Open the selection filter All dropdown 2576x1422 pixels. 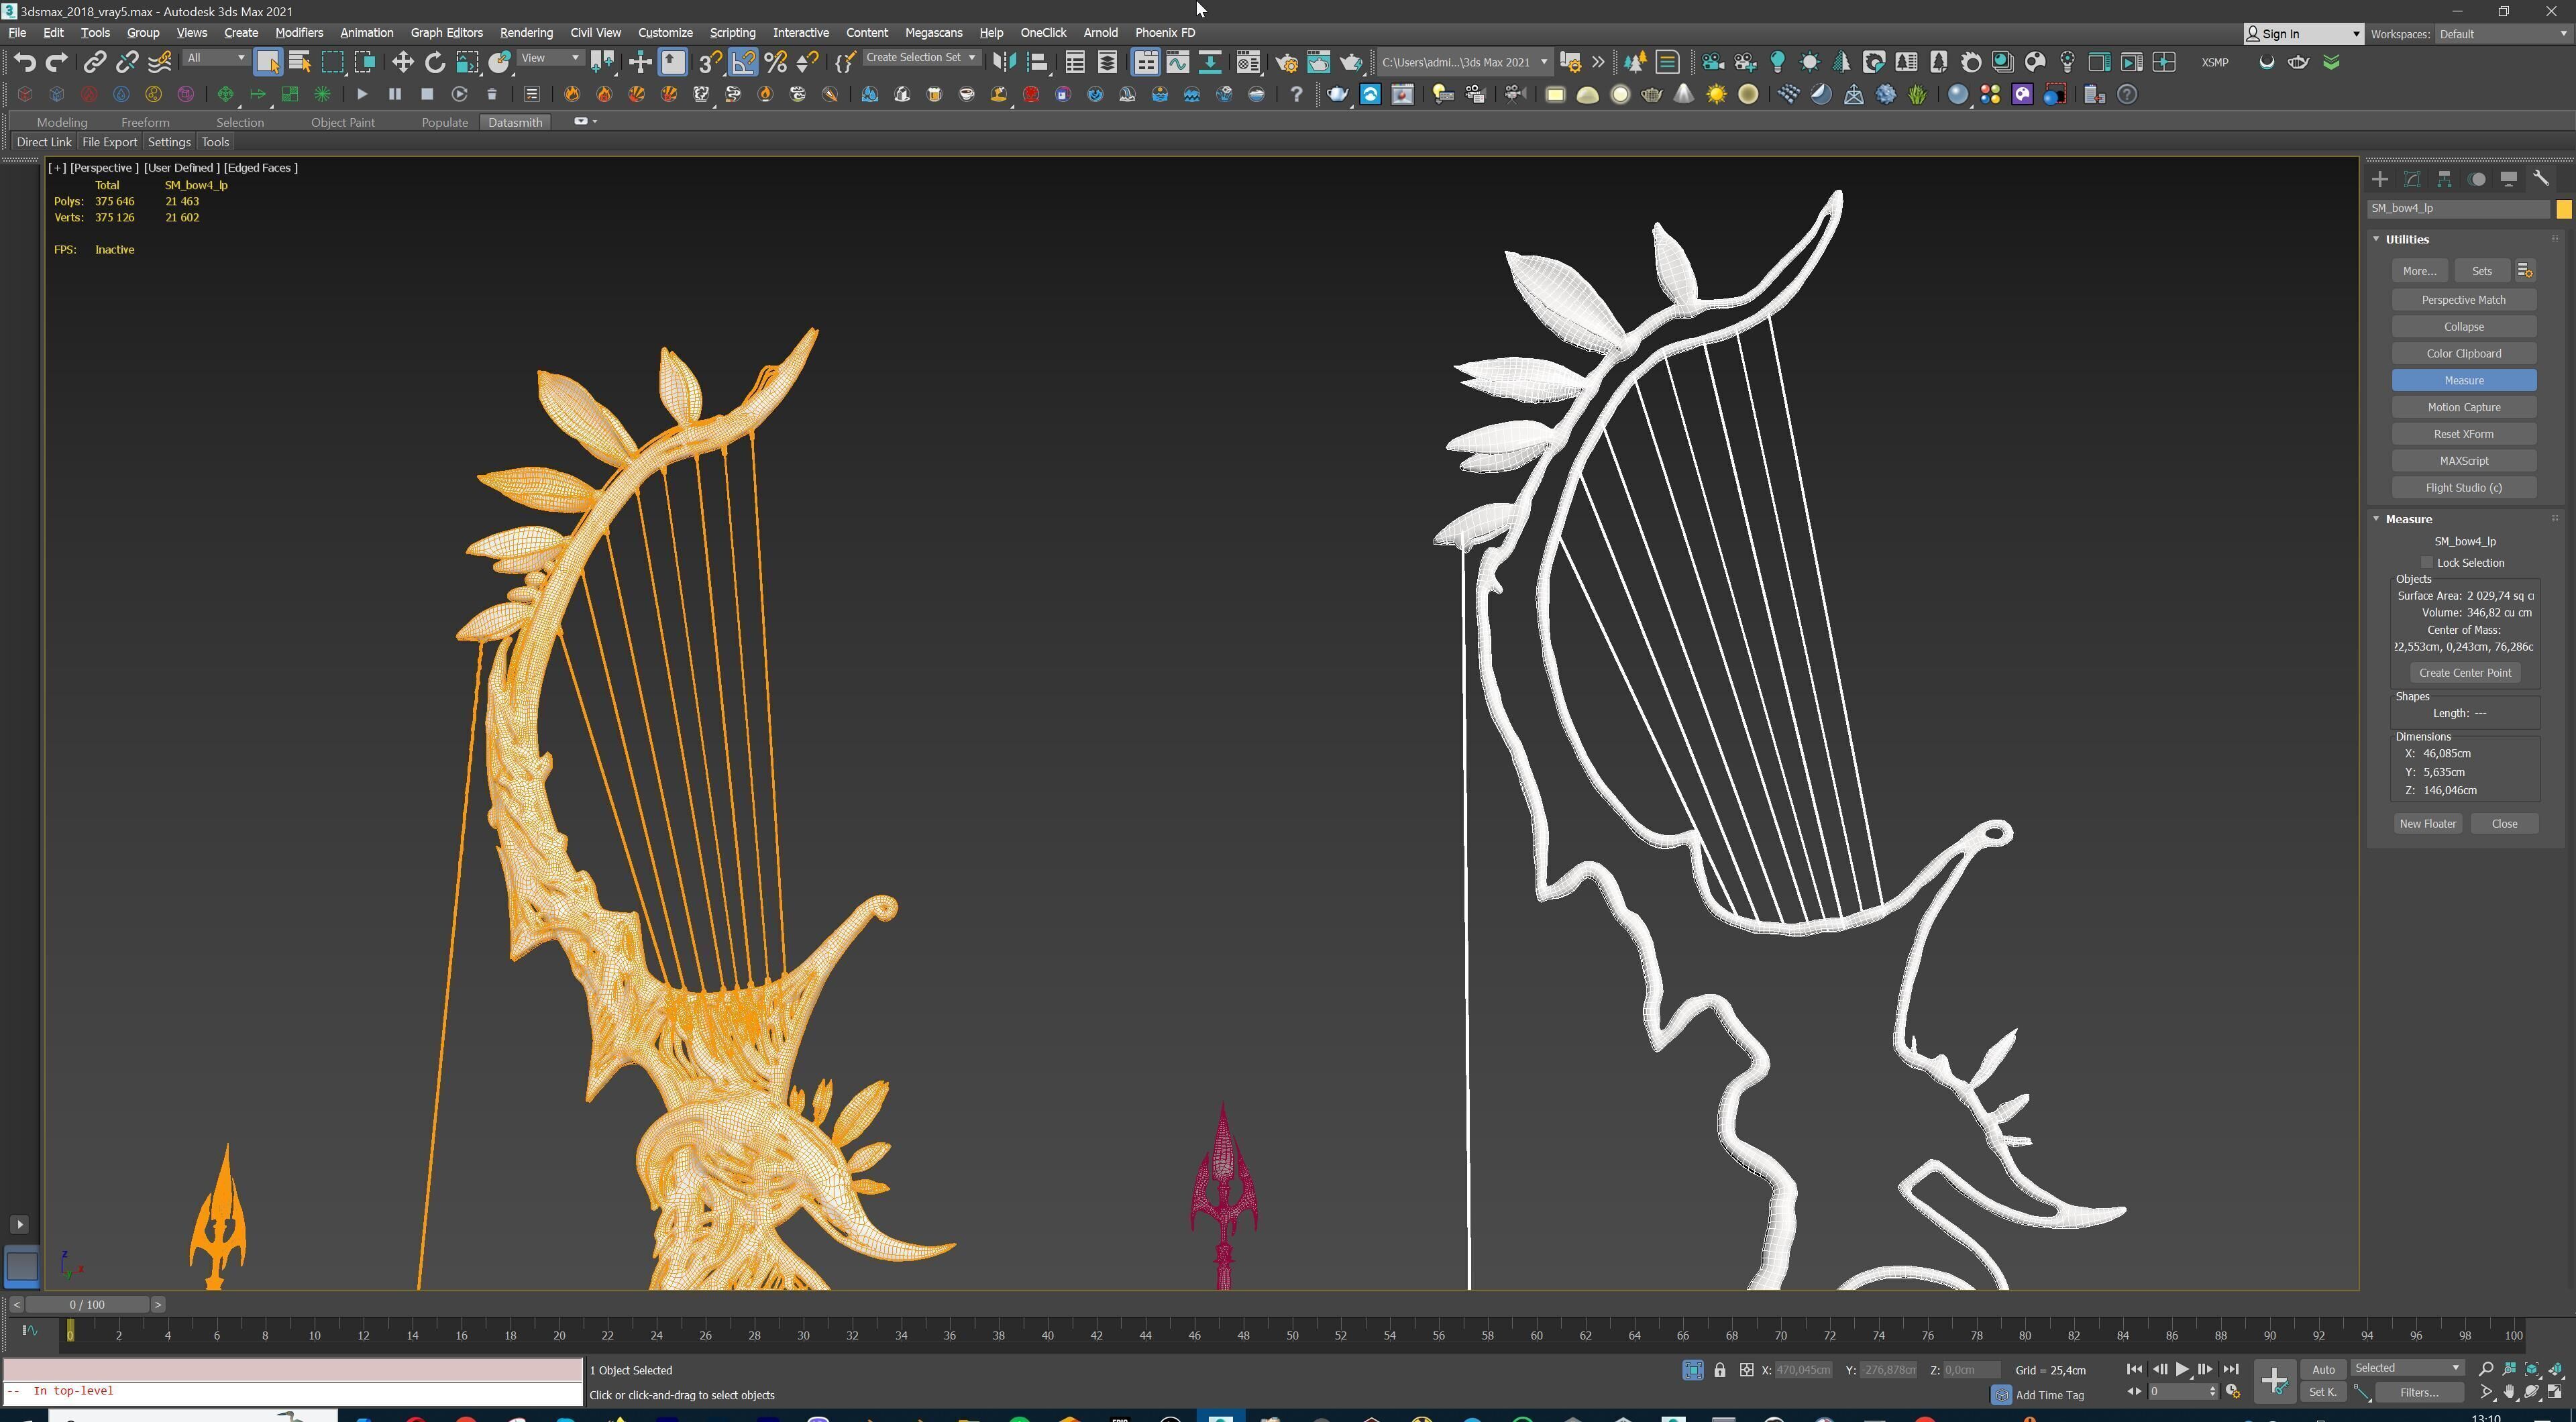coord(215,58)
